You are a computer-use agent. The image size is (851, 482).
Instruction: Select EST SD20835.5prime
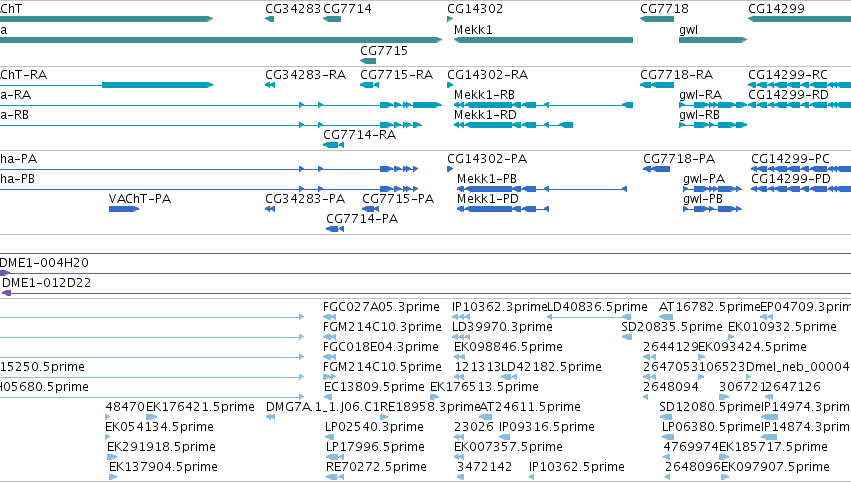coord(672,327)
